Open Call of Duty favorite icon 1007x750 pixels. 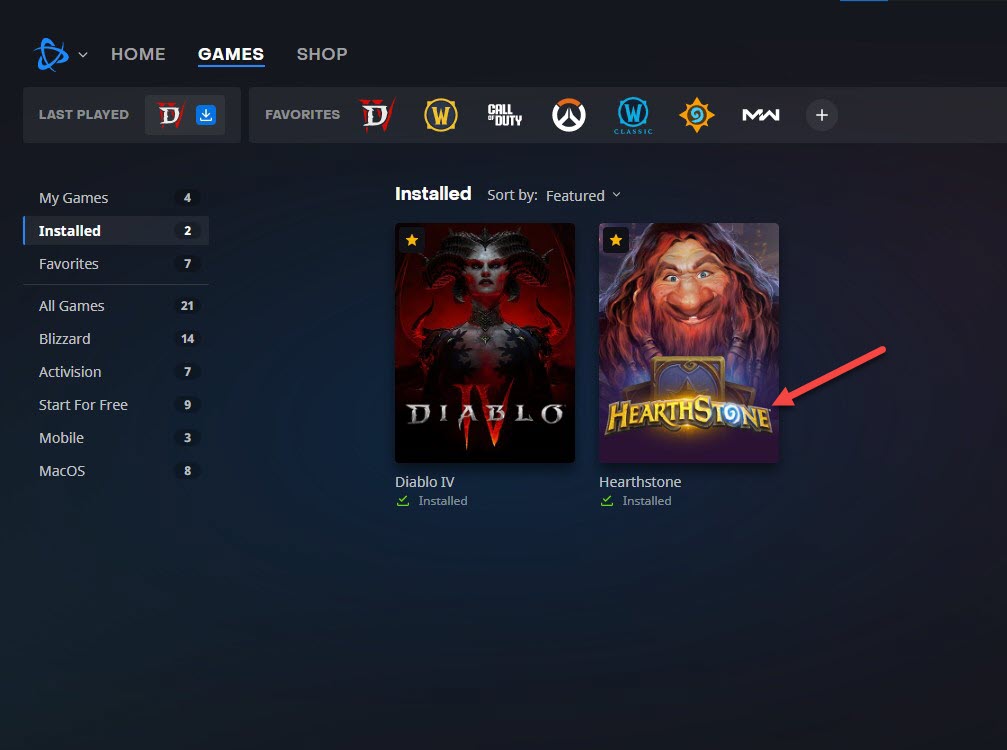[x=504, y=115]
